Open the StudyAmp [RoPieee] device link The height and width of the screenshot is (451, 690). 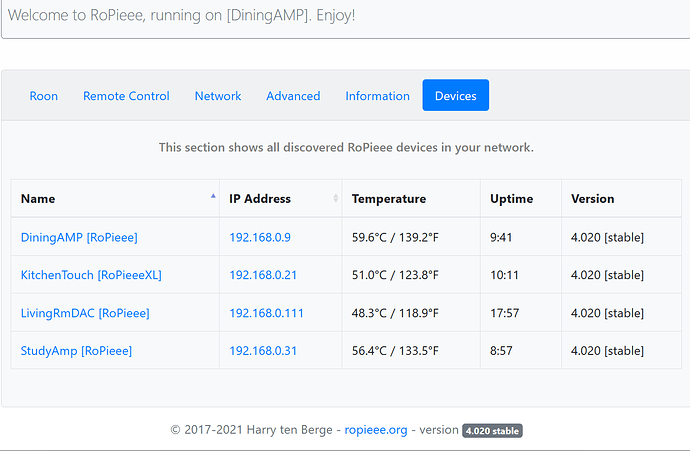tap(76, 351)
